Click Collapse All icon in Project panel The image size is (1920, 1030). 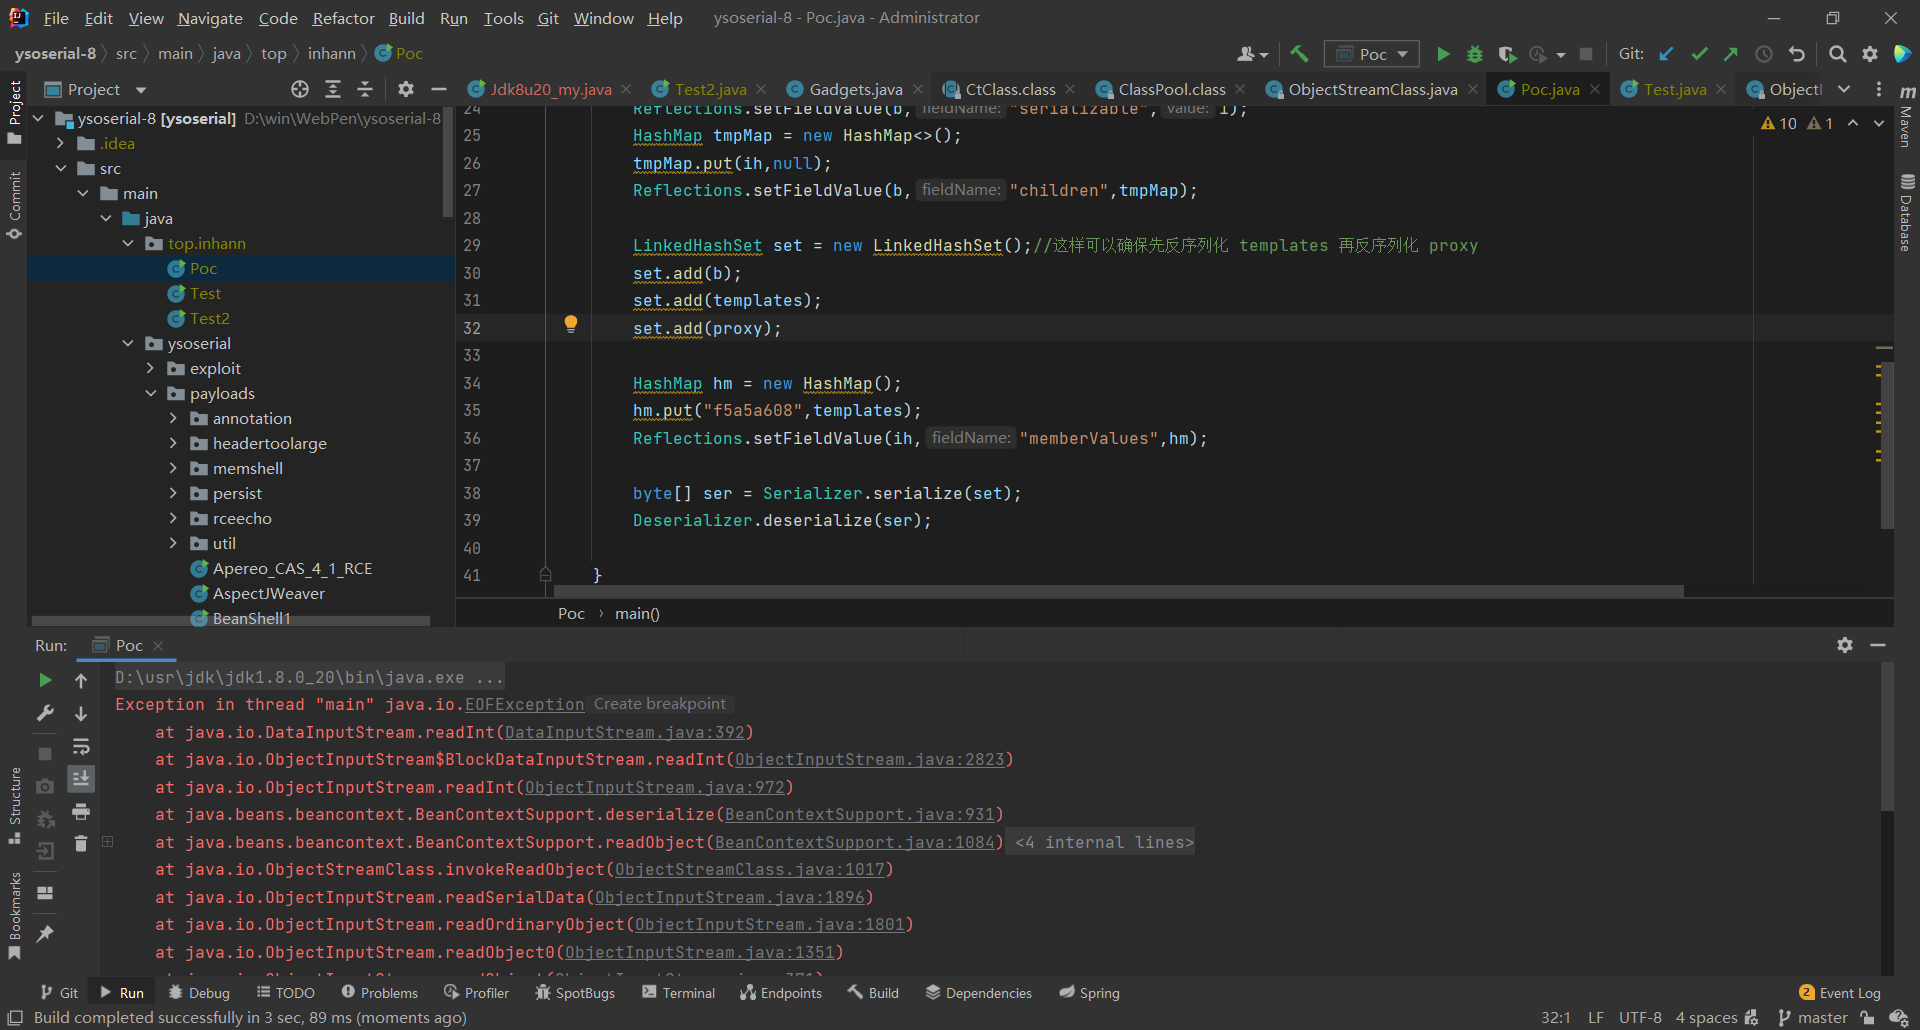pyautogui.click(x=365, y=89)
